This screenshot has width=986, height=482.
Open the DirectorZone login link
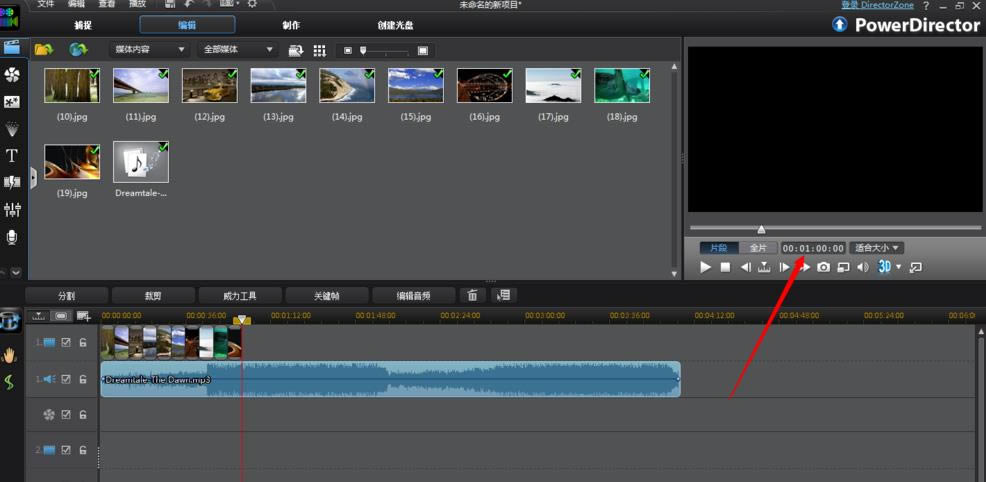[x=878, y=5]
